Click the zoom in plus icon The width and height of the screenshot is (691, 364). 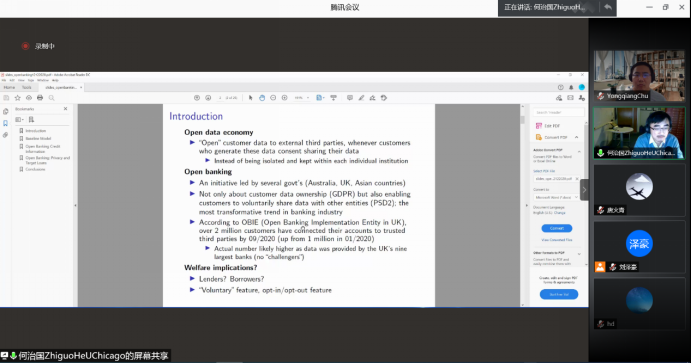tap(285, 98)
